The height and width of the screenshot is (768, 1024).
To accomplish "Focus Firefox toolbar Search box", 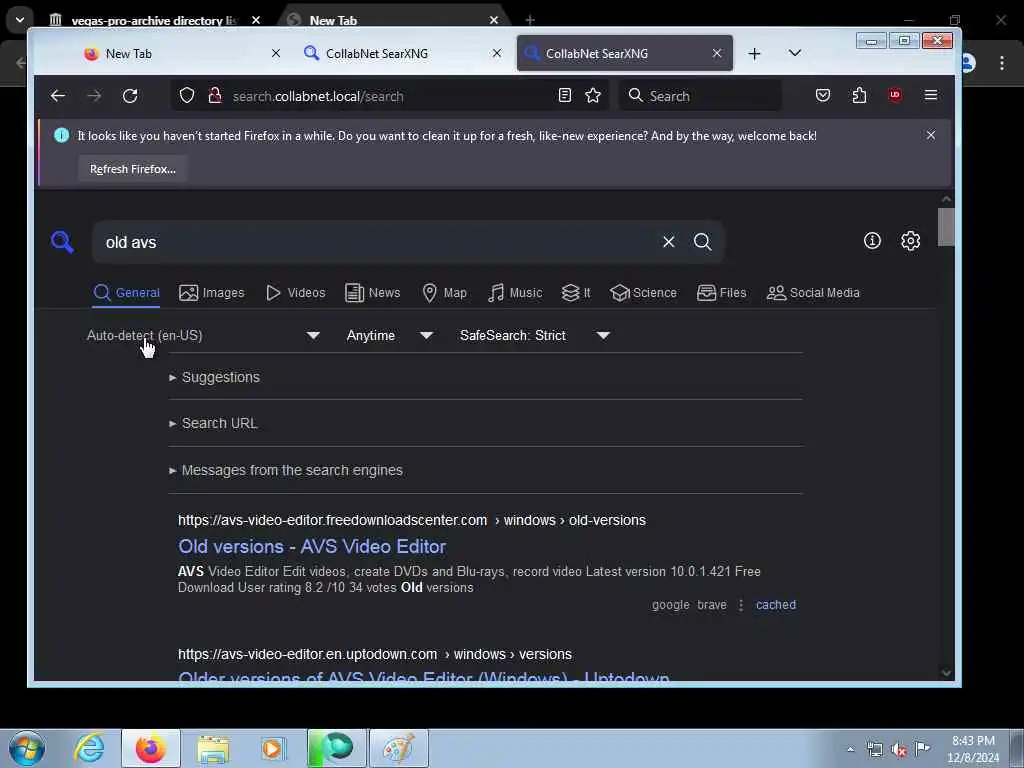I will click(699, 95).
